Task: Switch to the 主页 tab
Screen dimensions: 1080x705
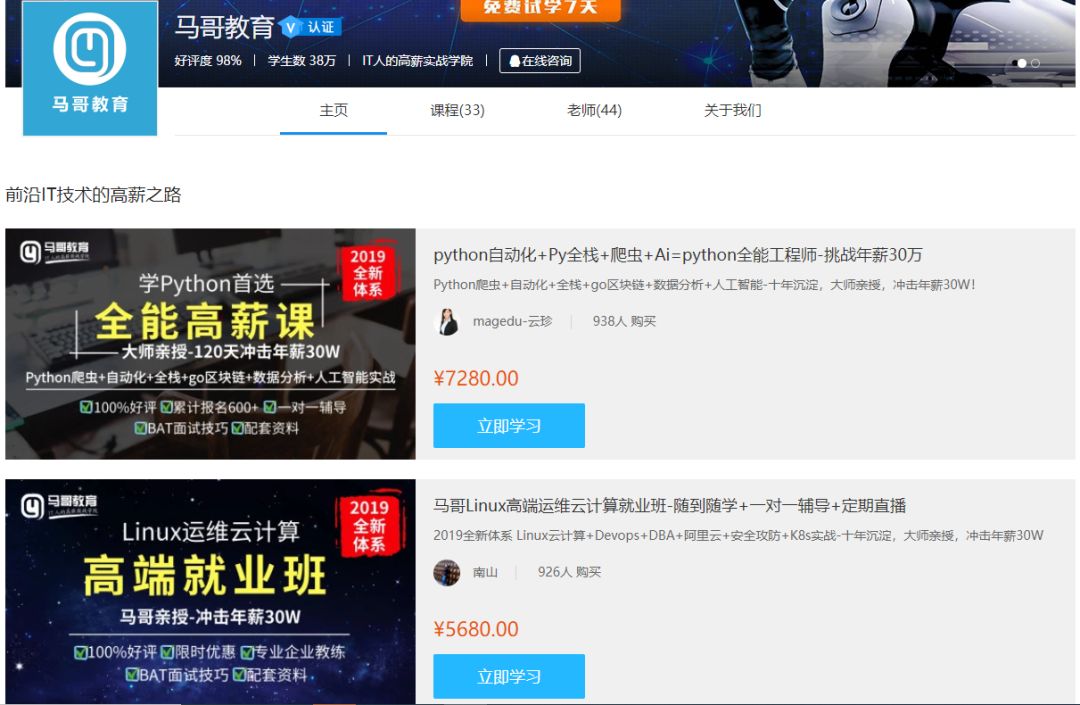Action: (x=333, y=110)
